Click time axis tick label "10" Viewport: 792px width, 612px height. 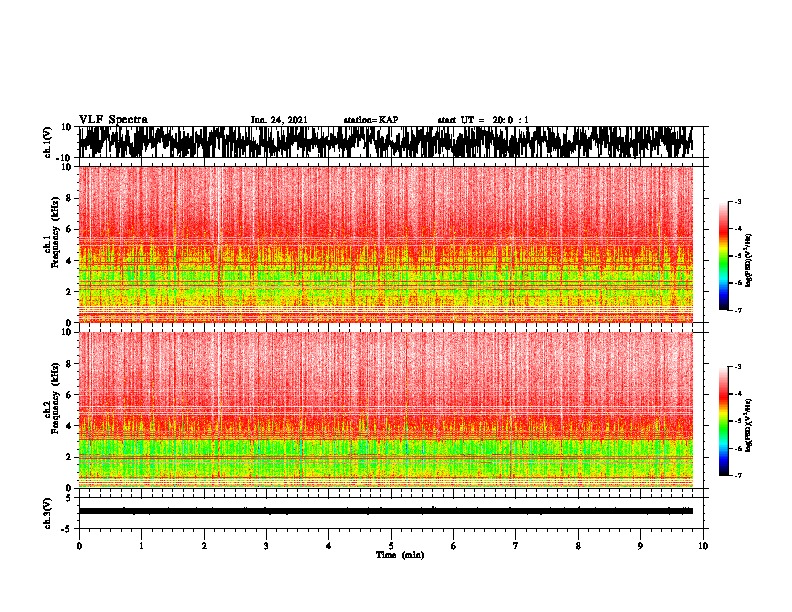tap(703, 546)
